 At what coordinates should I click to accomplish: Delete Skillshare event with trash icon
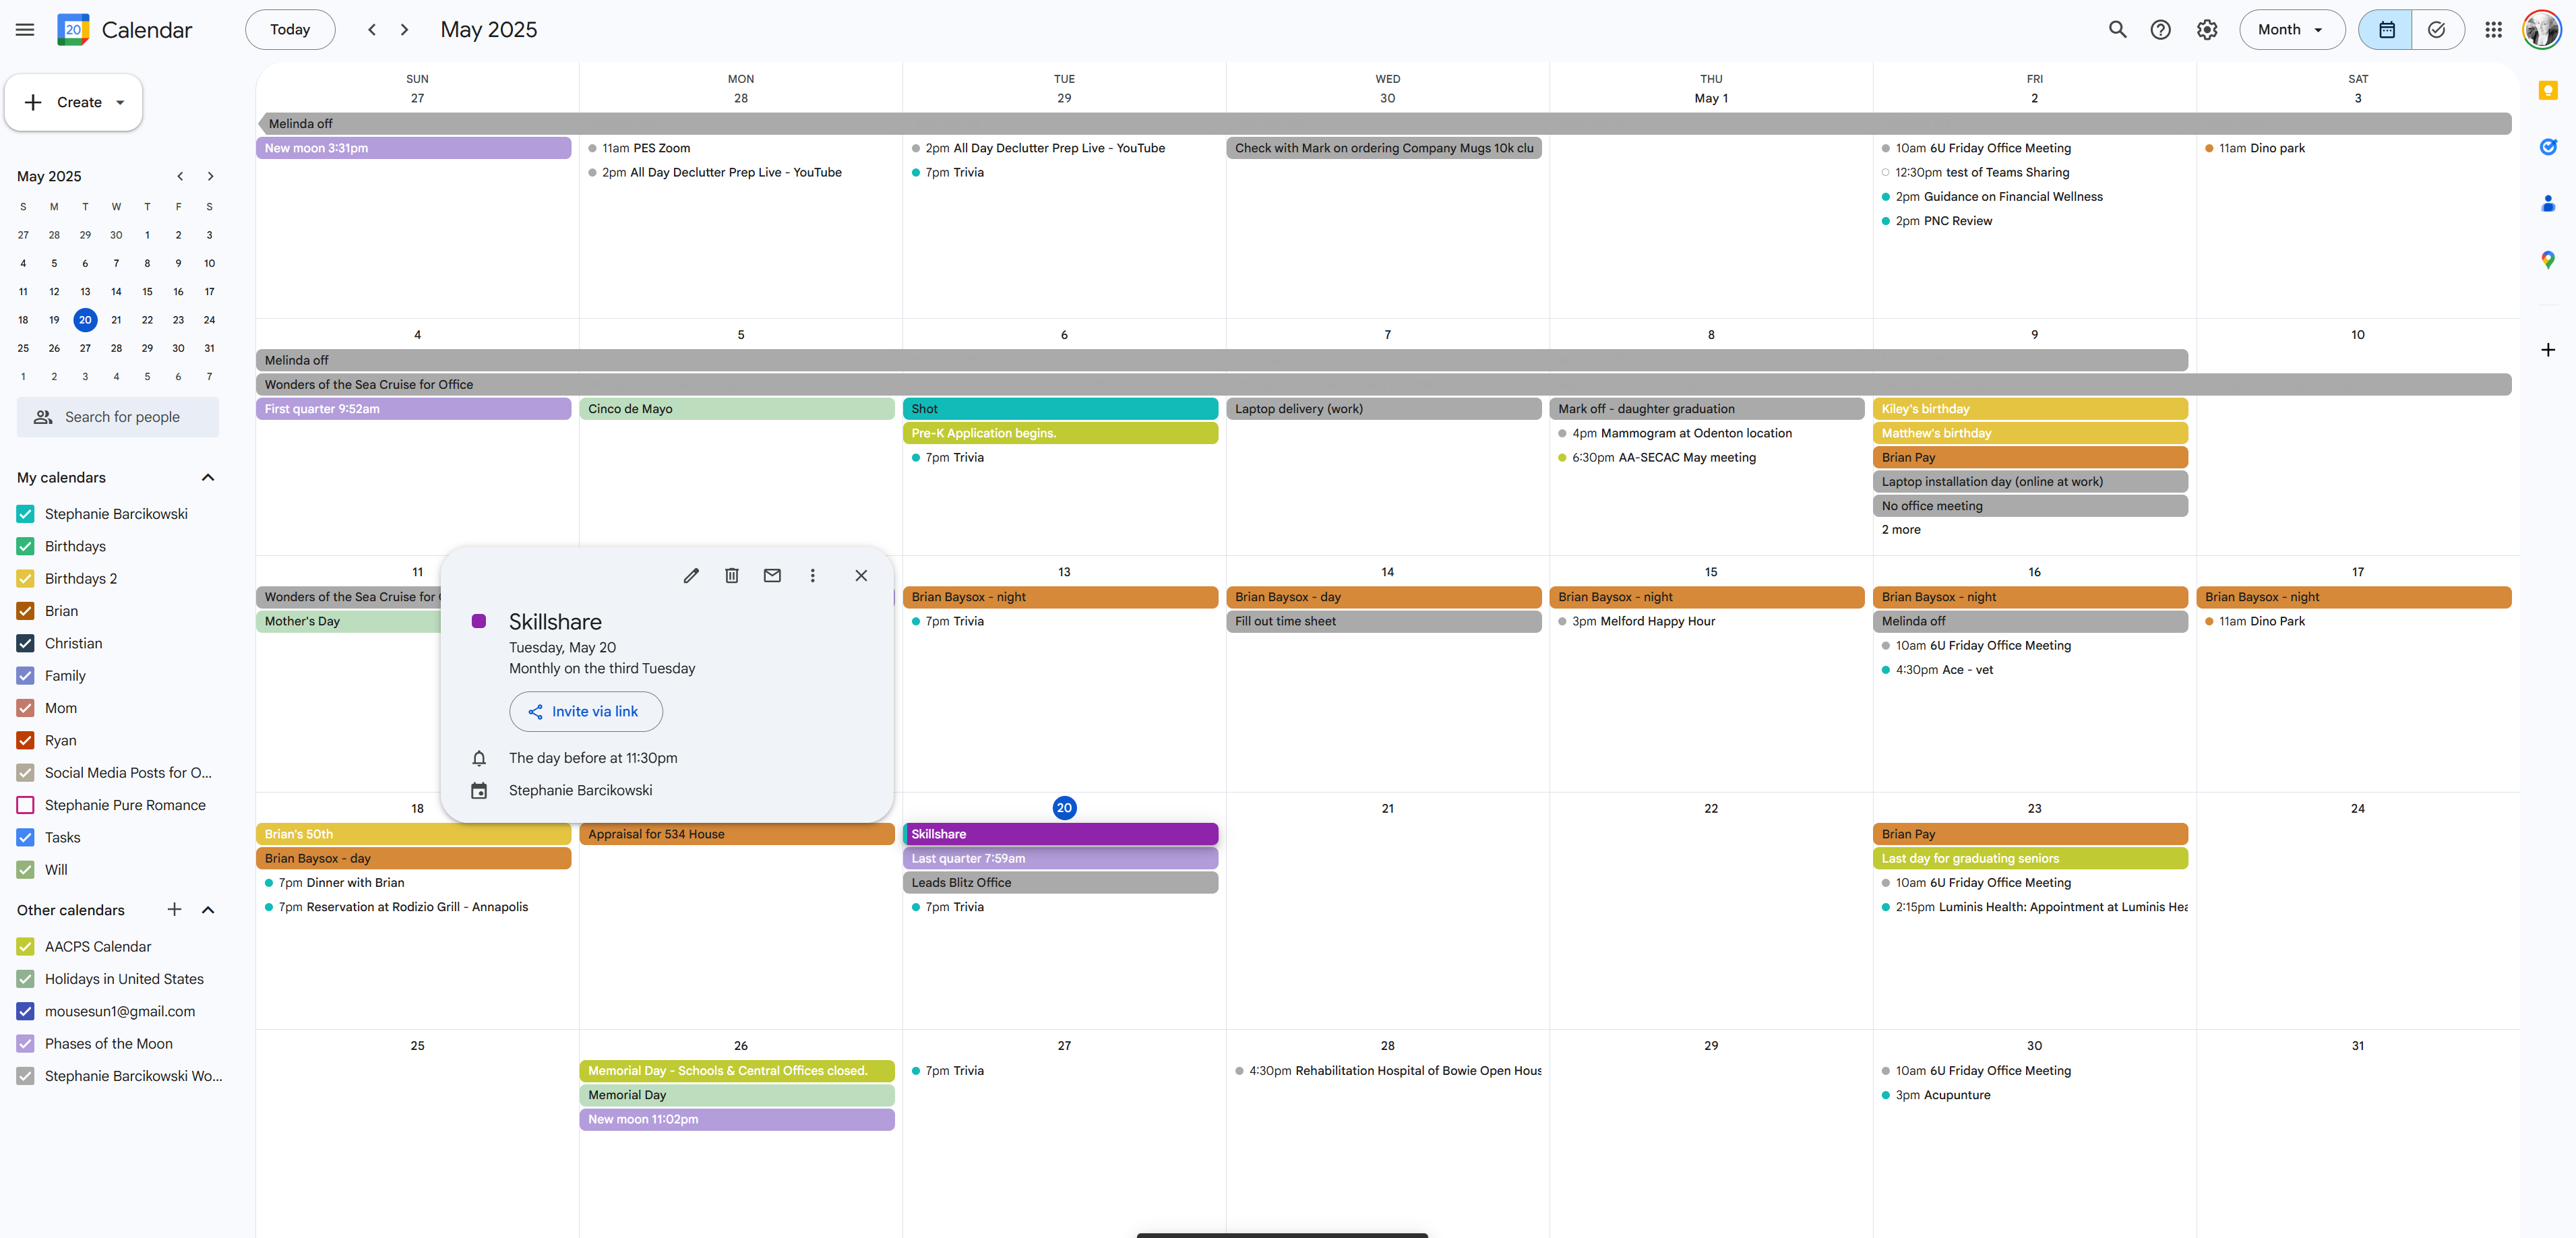click(732, 575)
